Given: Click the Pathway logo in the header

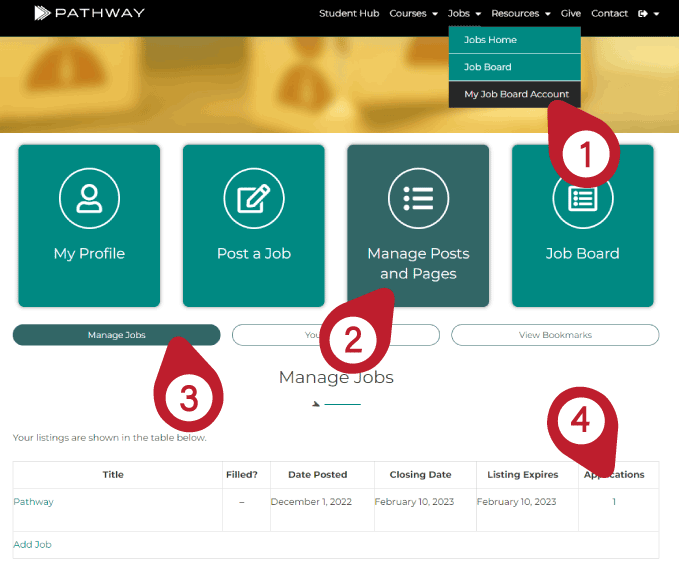Looking at the screenshot, I should [x=89, y=13].
